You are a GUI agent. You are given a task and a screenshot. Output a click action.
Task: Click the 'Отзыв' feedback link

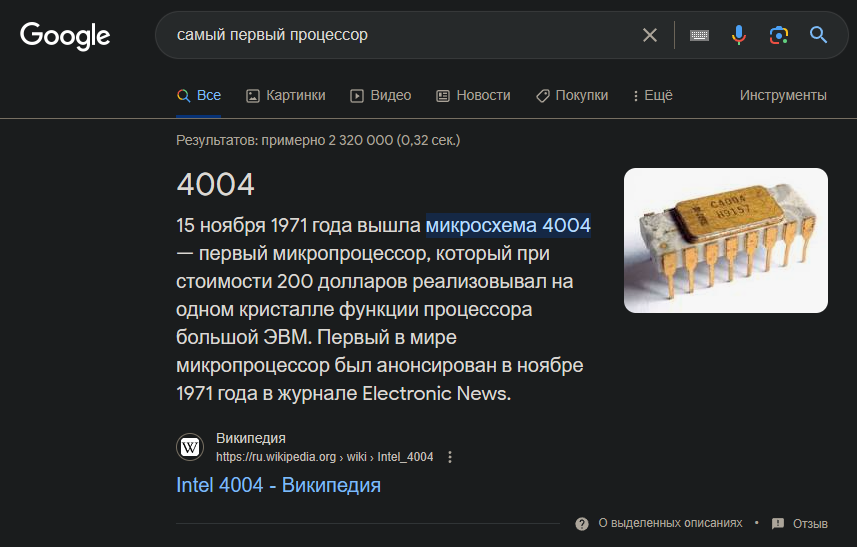point(810,524)
